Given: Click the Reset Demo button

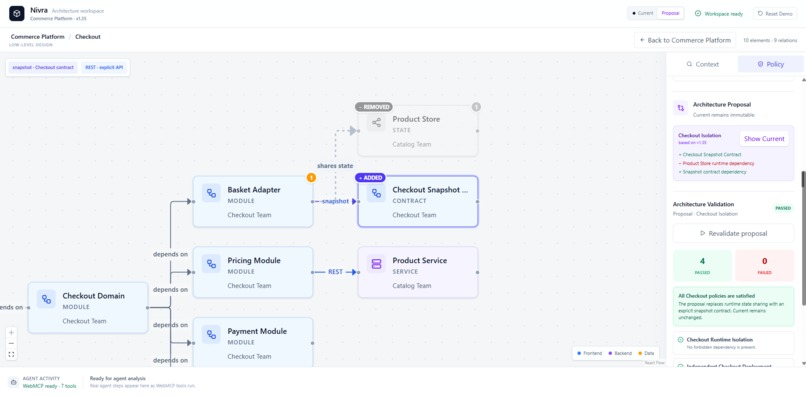Looking at the screenshot, I should pyautogui.click(x=775, y=14).
